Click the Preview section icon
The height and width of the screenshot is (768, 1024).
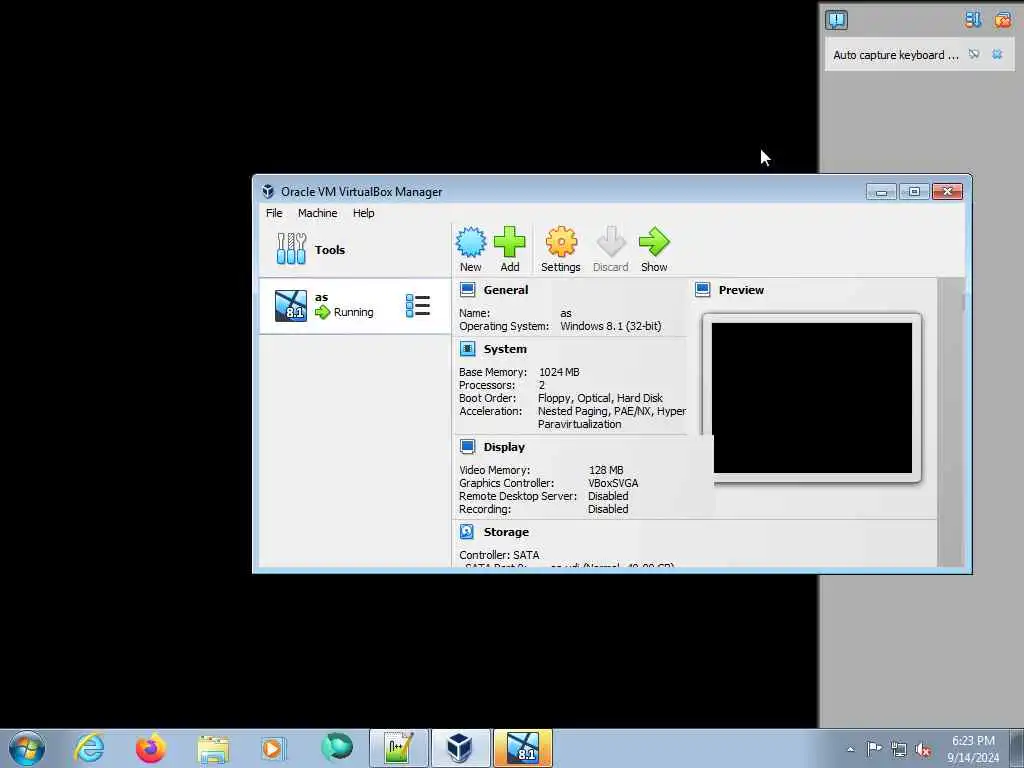[x=703, y=289]
